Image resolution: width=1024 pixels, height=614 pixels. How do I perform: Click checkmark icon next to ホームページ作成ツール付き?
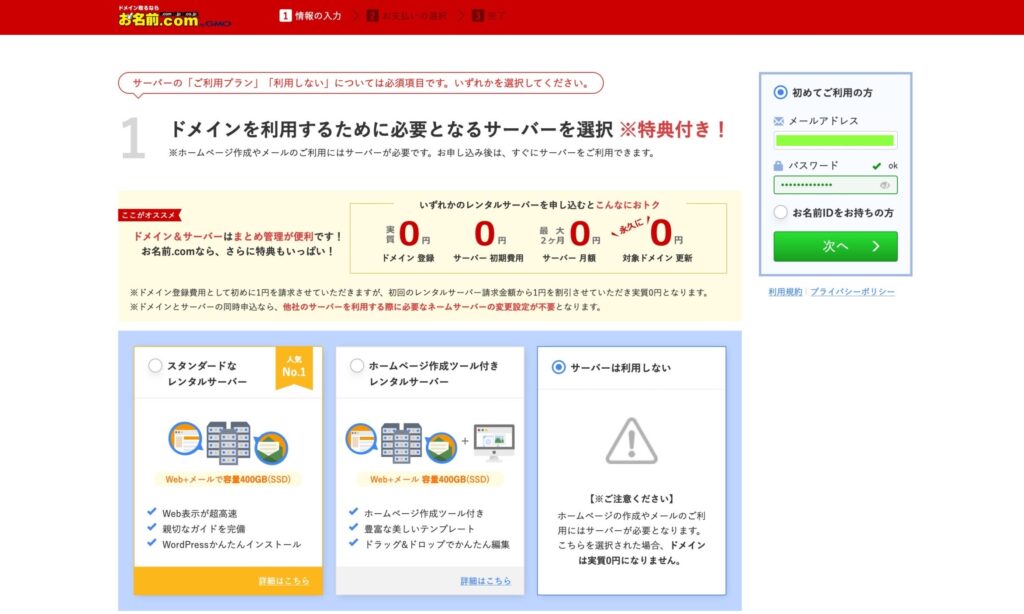coord(353,512)
